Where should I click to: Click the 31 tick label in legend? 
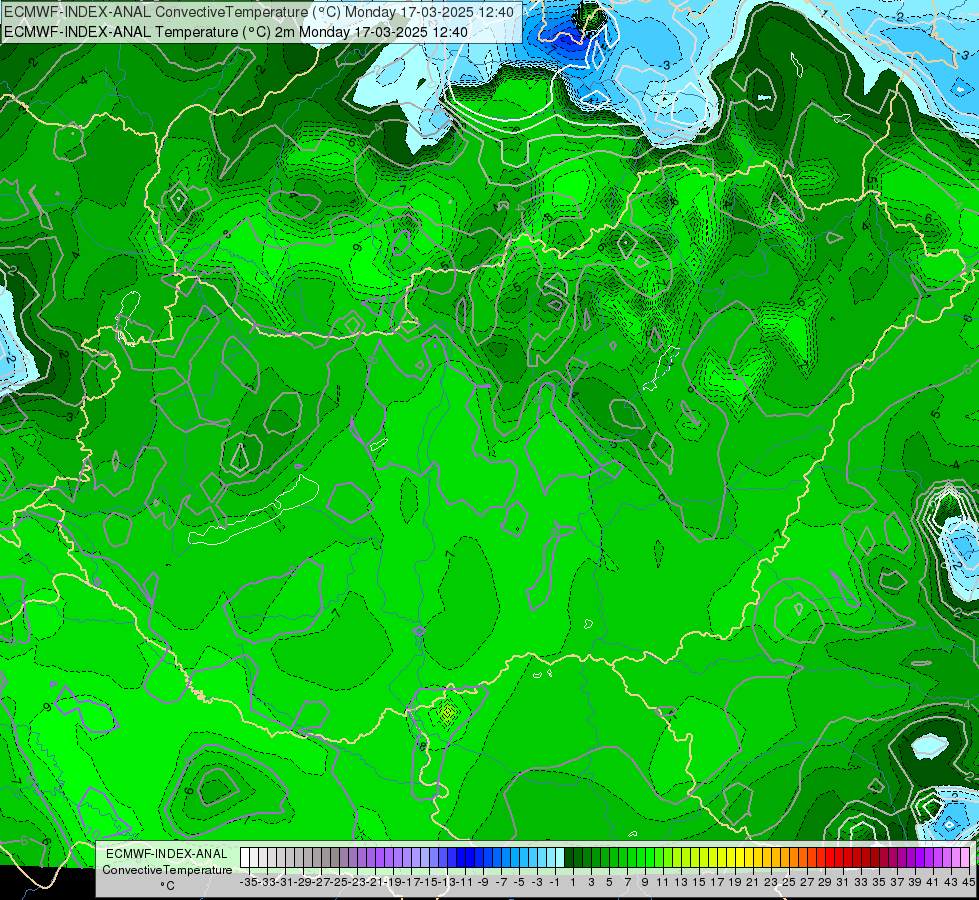[x=843, y=882]
